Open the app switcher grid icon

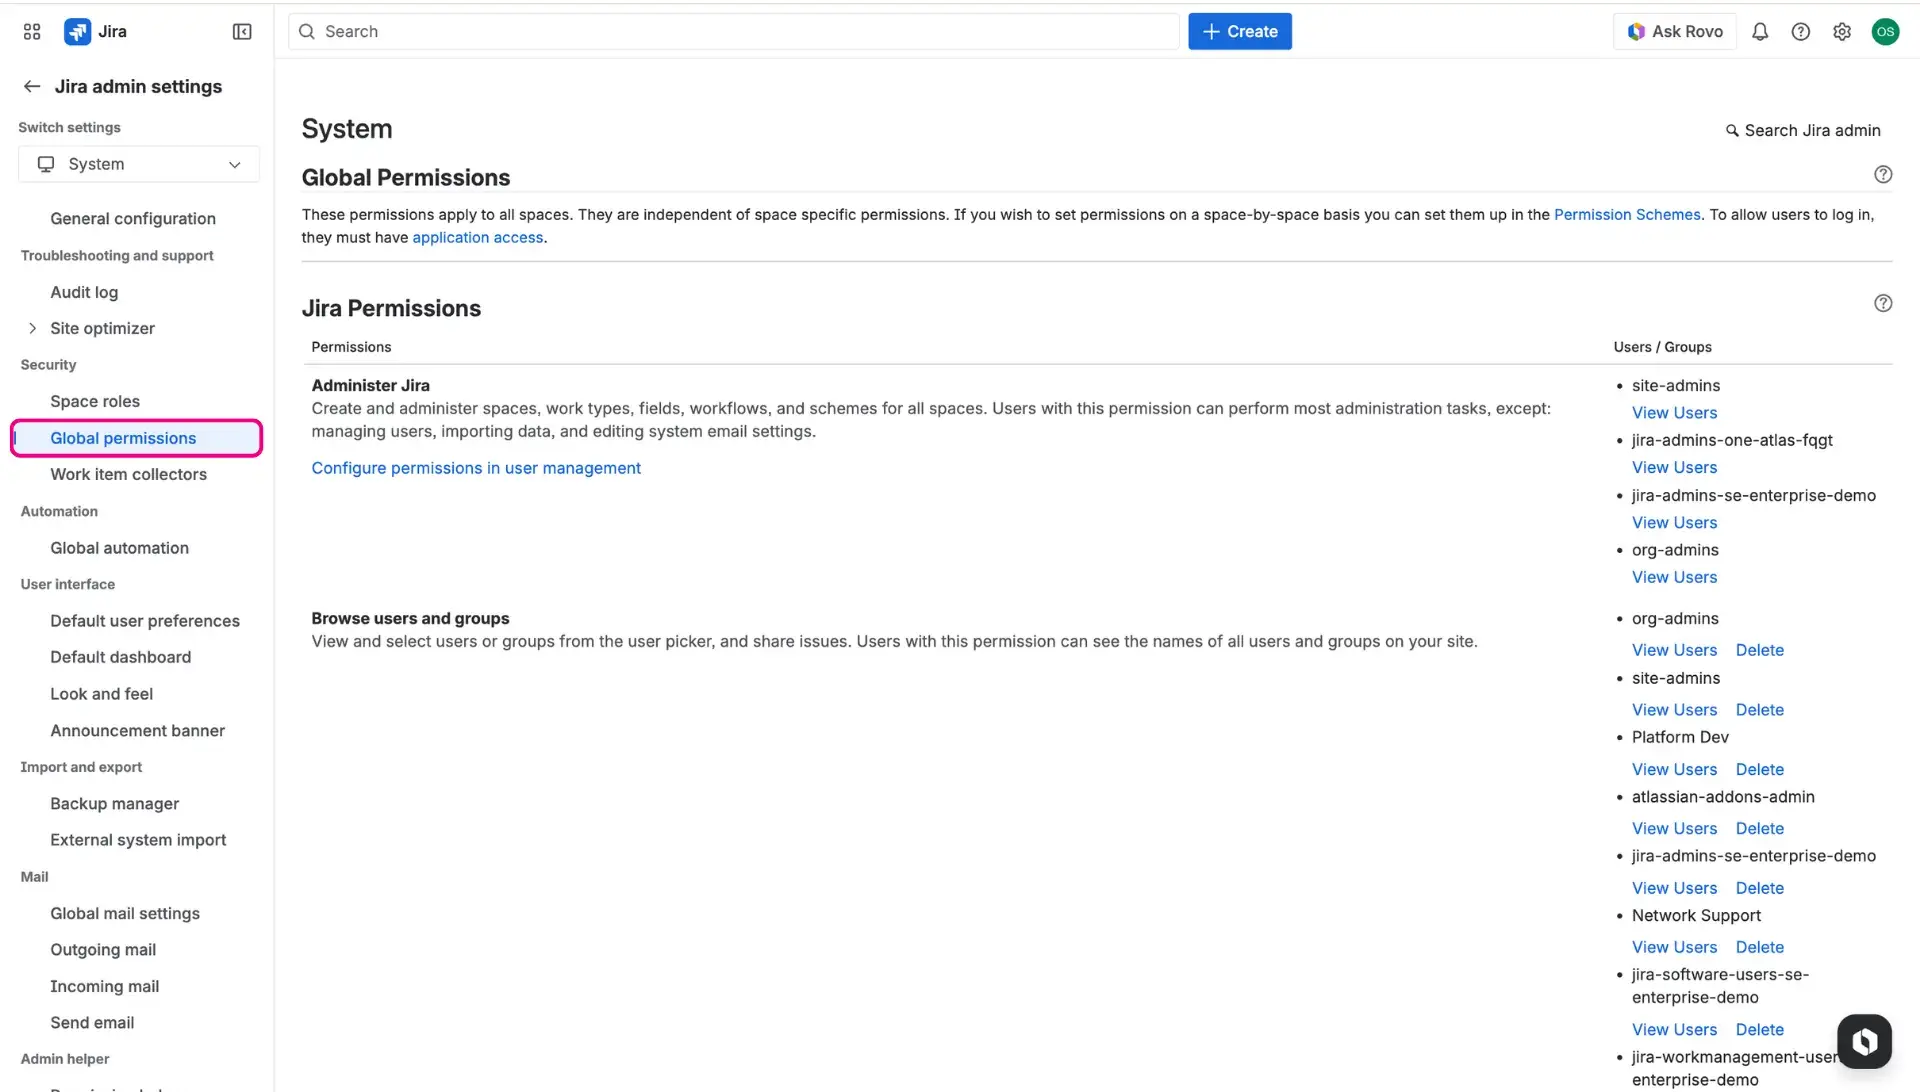31,31
